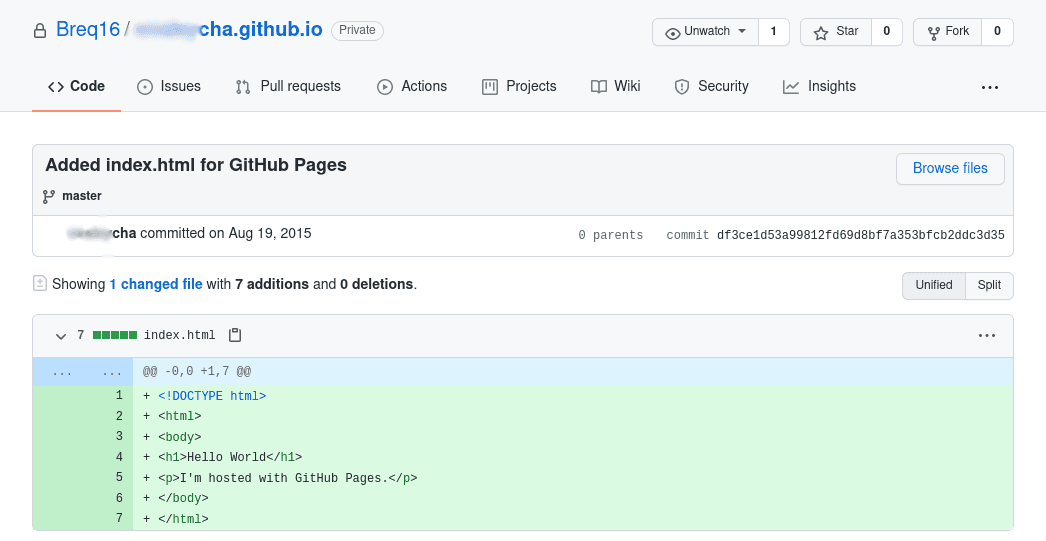
Task: Open the Breq16 owner profile link
Action: [x=88, y=30]
